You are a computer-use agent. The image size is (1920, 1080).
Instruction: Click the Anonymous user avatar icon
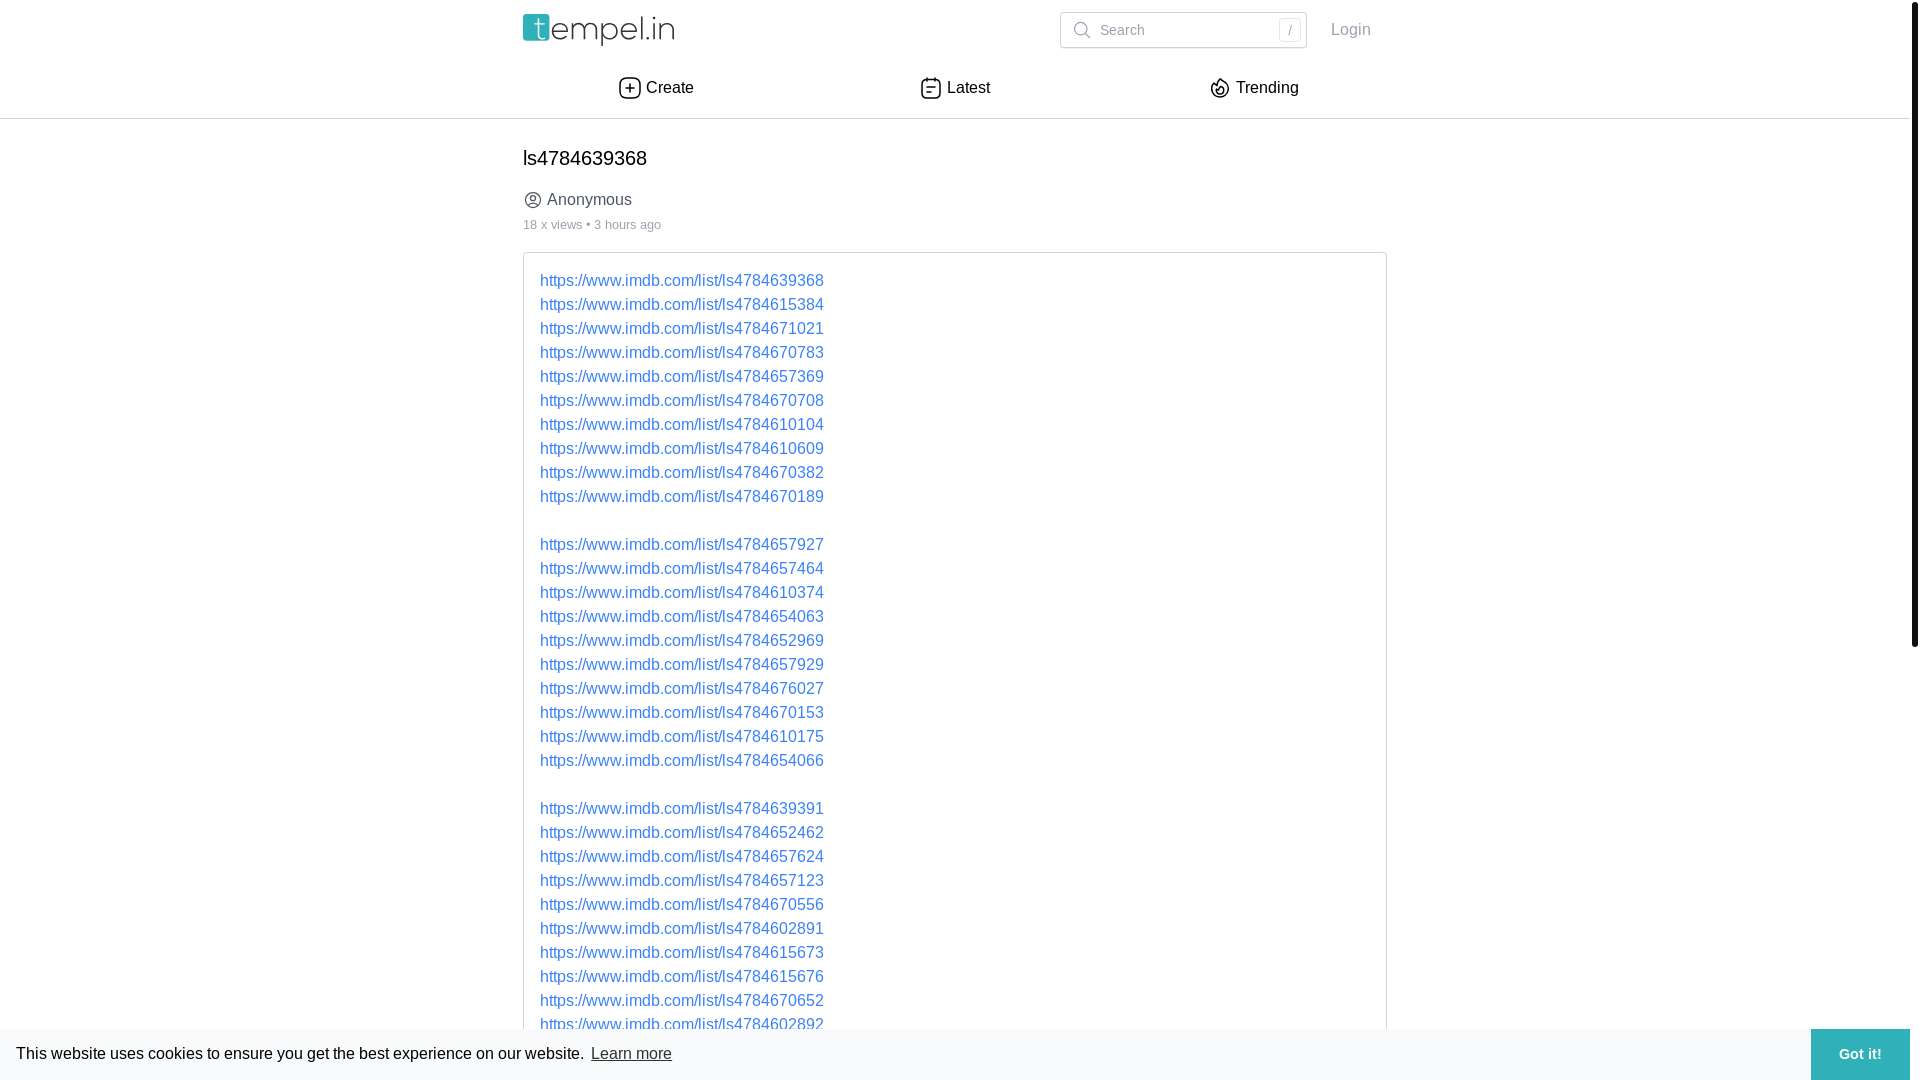point(533,200)
